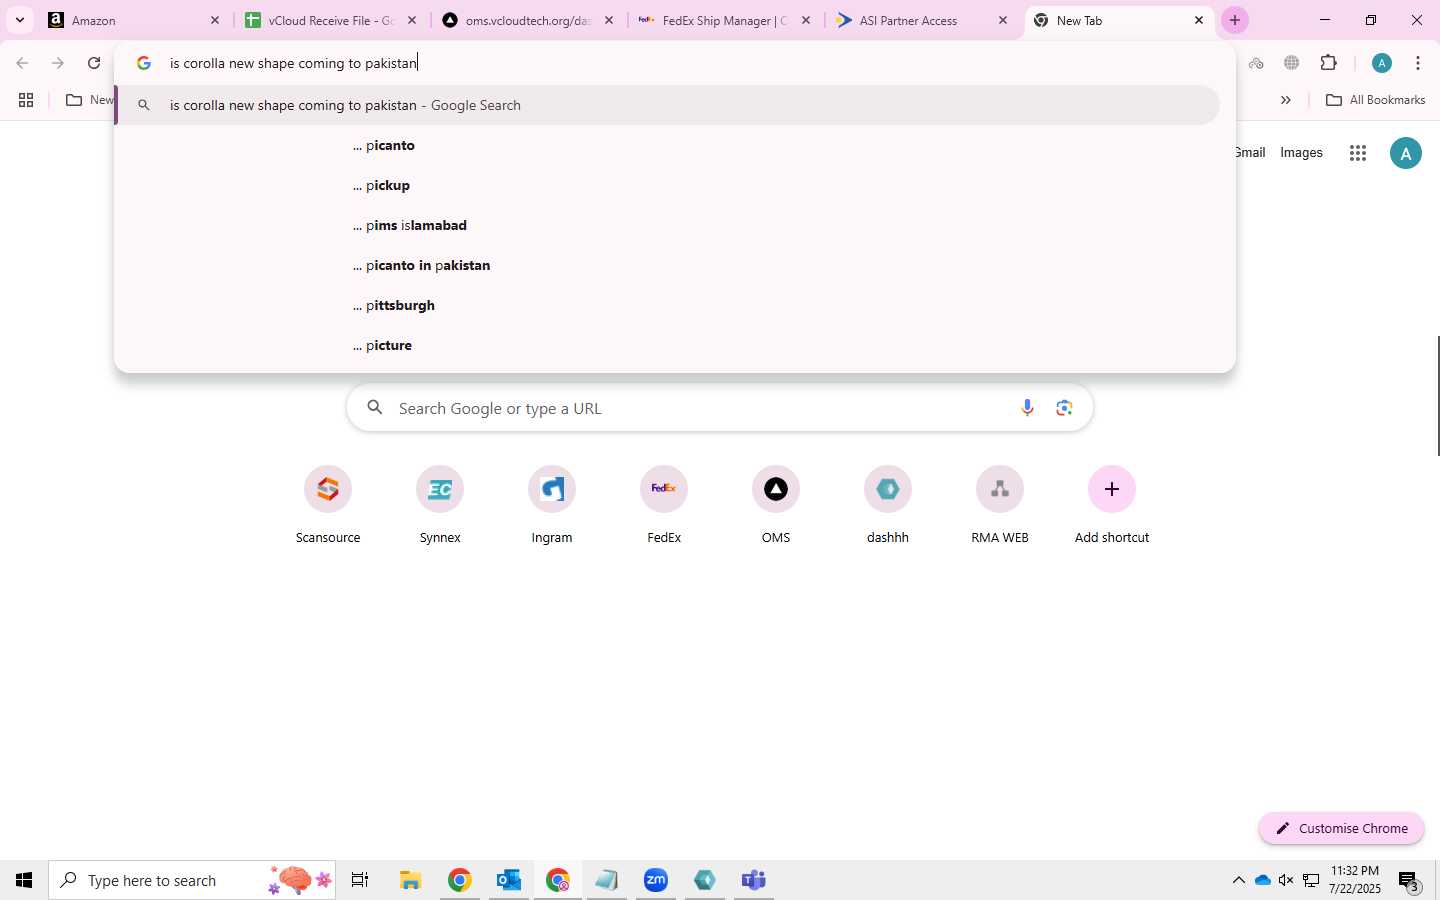Focus the Search Google or type URL box
Viewport: 1440px width, 900px height.
tap(720, 408)
